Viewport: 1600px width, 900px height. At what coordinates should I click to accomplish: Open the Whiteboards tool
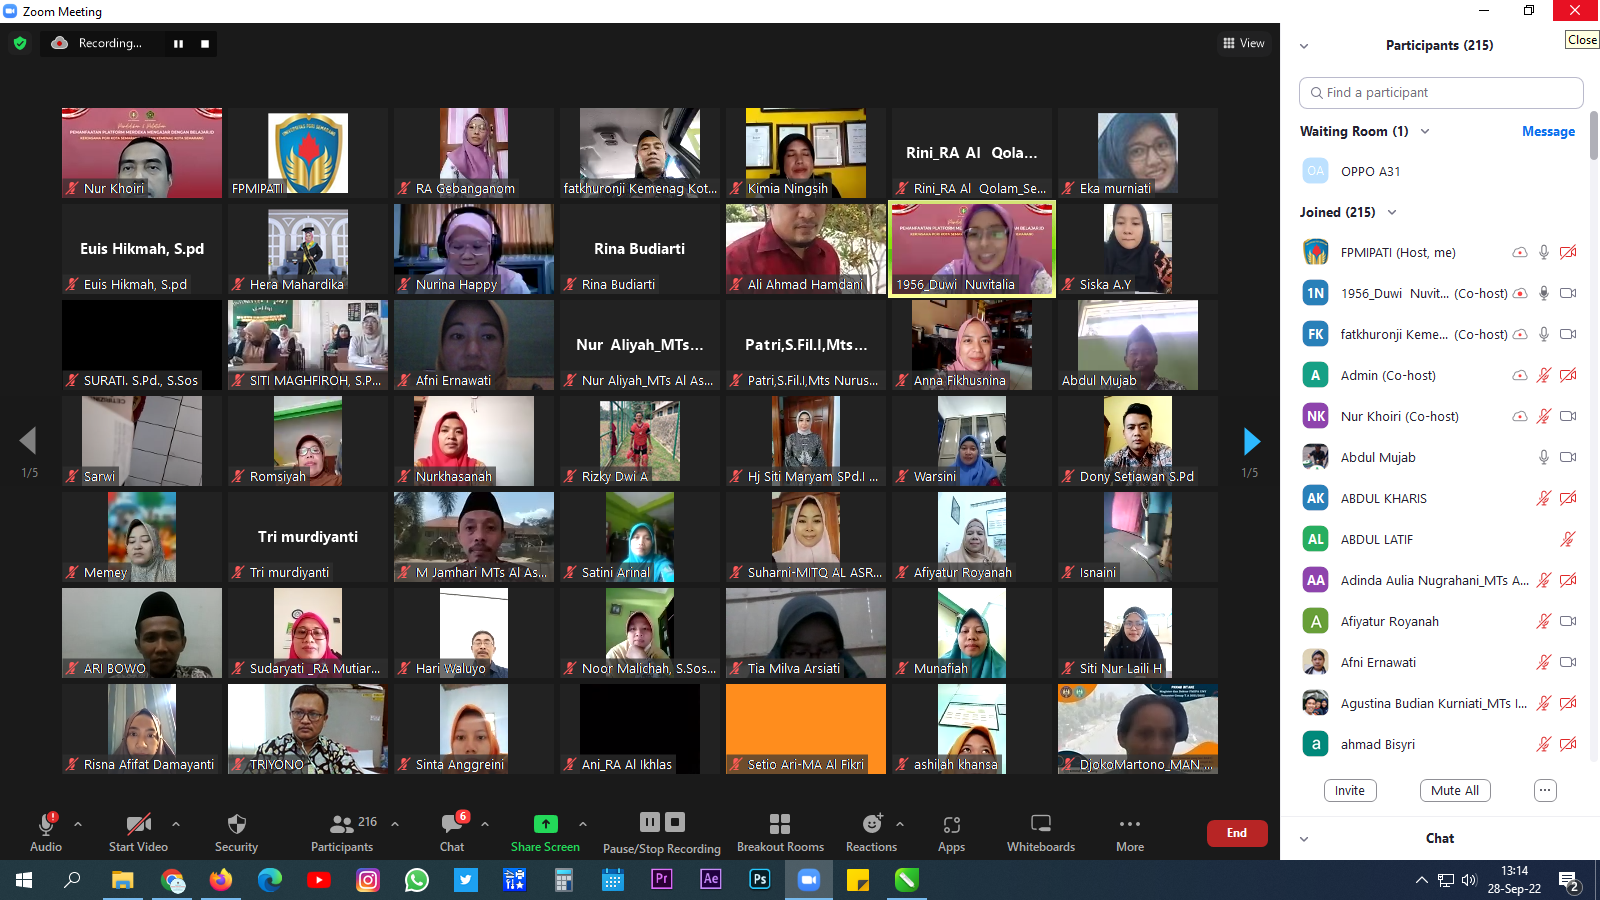[x=1040, y=825]
